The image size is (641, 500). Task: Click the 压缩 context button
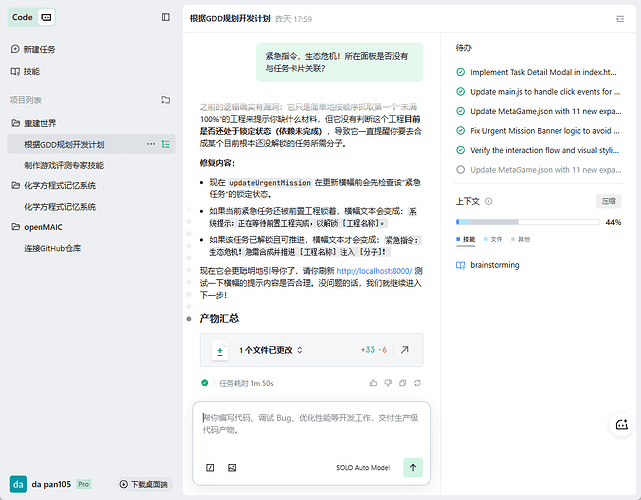pyautogui.click(x=608, y=201)
